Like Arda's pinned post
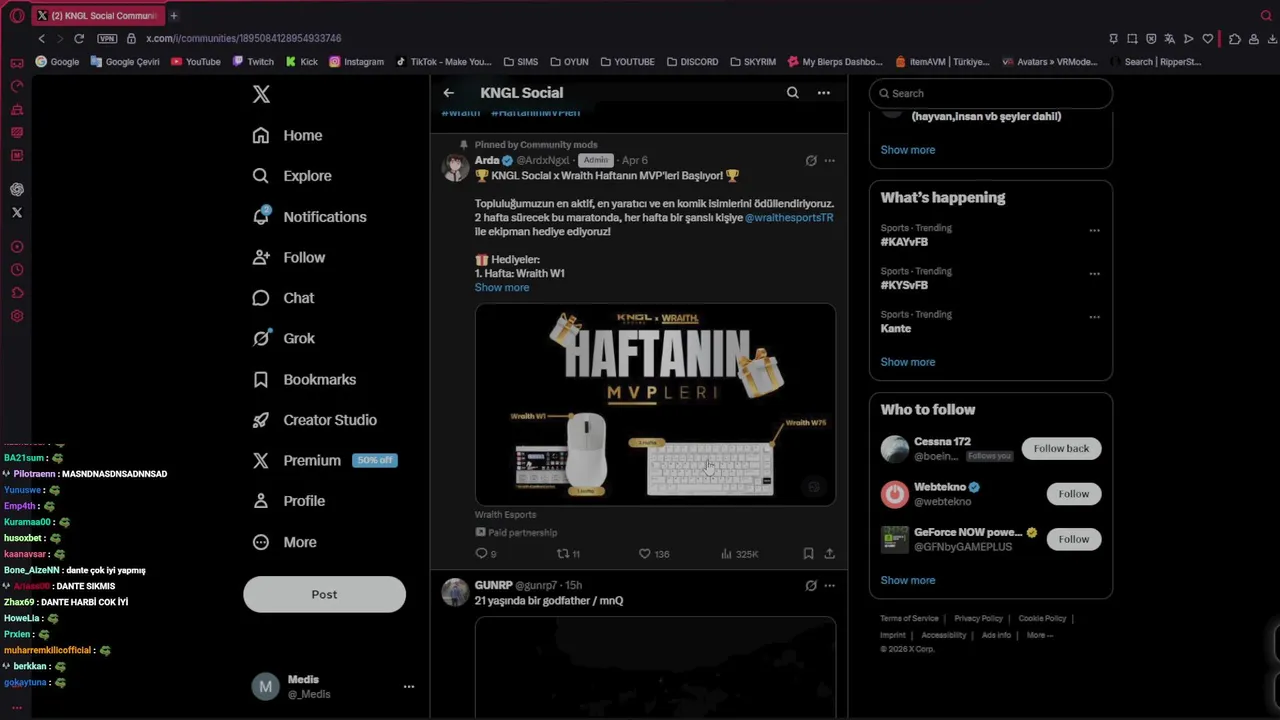The image size is (1280, 720). coord(654,554)
